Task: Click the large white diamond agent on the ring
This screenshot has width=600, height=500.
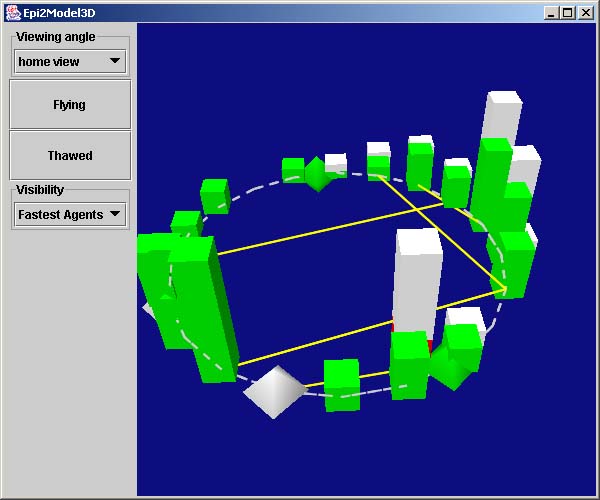Action: [x=275, y=391]
